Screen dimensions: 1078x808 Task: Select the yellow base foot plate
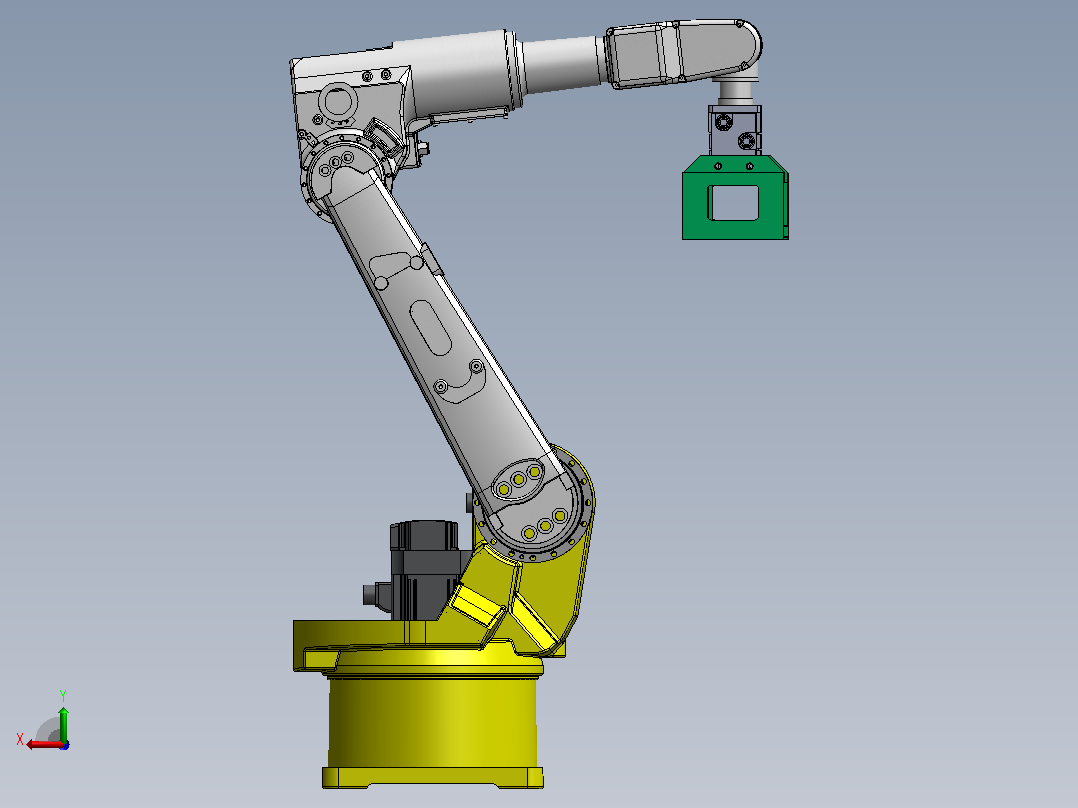433,778
